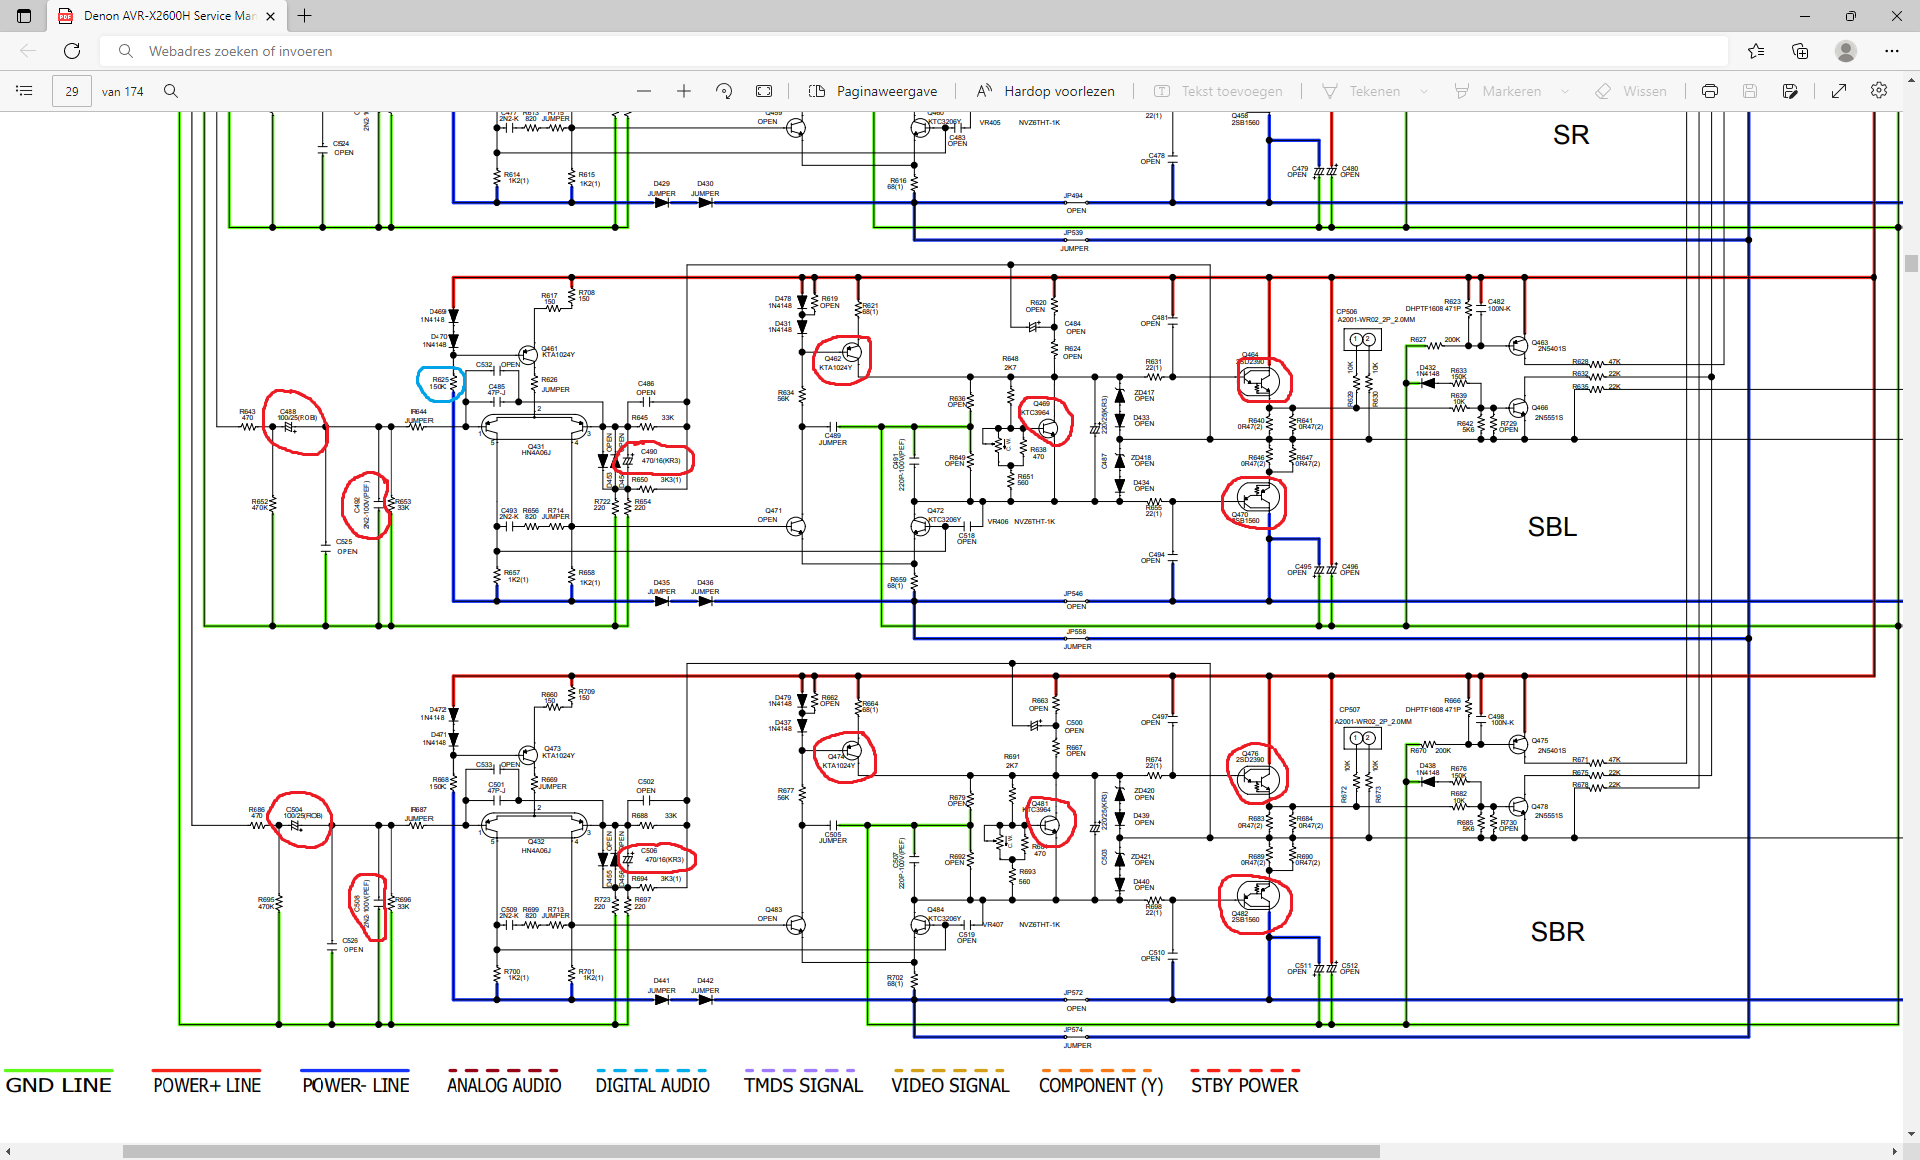Click the PDF search magnifier icon

(171, 91)
